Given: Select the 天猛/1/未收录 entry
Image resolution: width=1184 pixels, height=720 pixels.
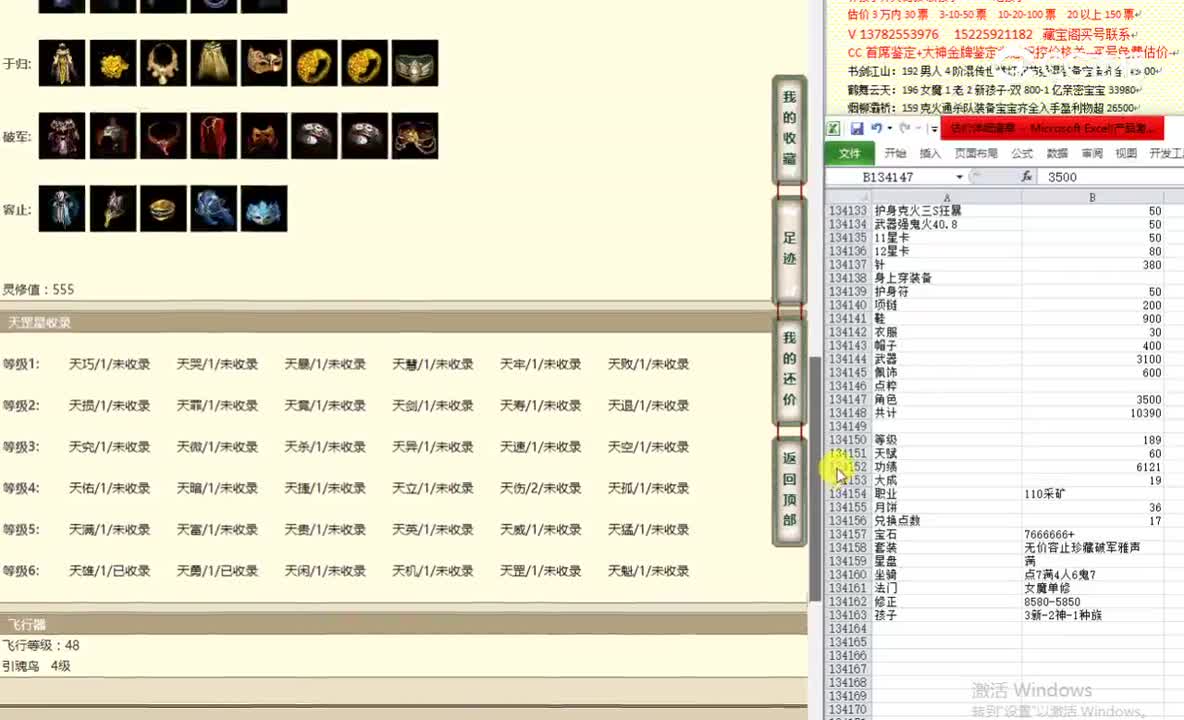Looking at the screenshot, I should (649, 530).
